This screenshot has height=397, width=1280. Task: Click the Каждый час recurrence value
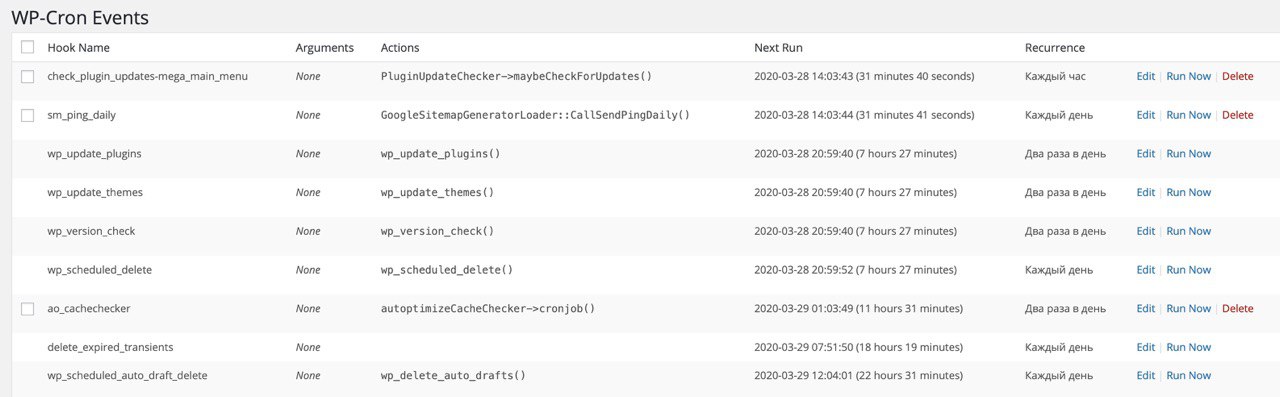(1055, 76)
